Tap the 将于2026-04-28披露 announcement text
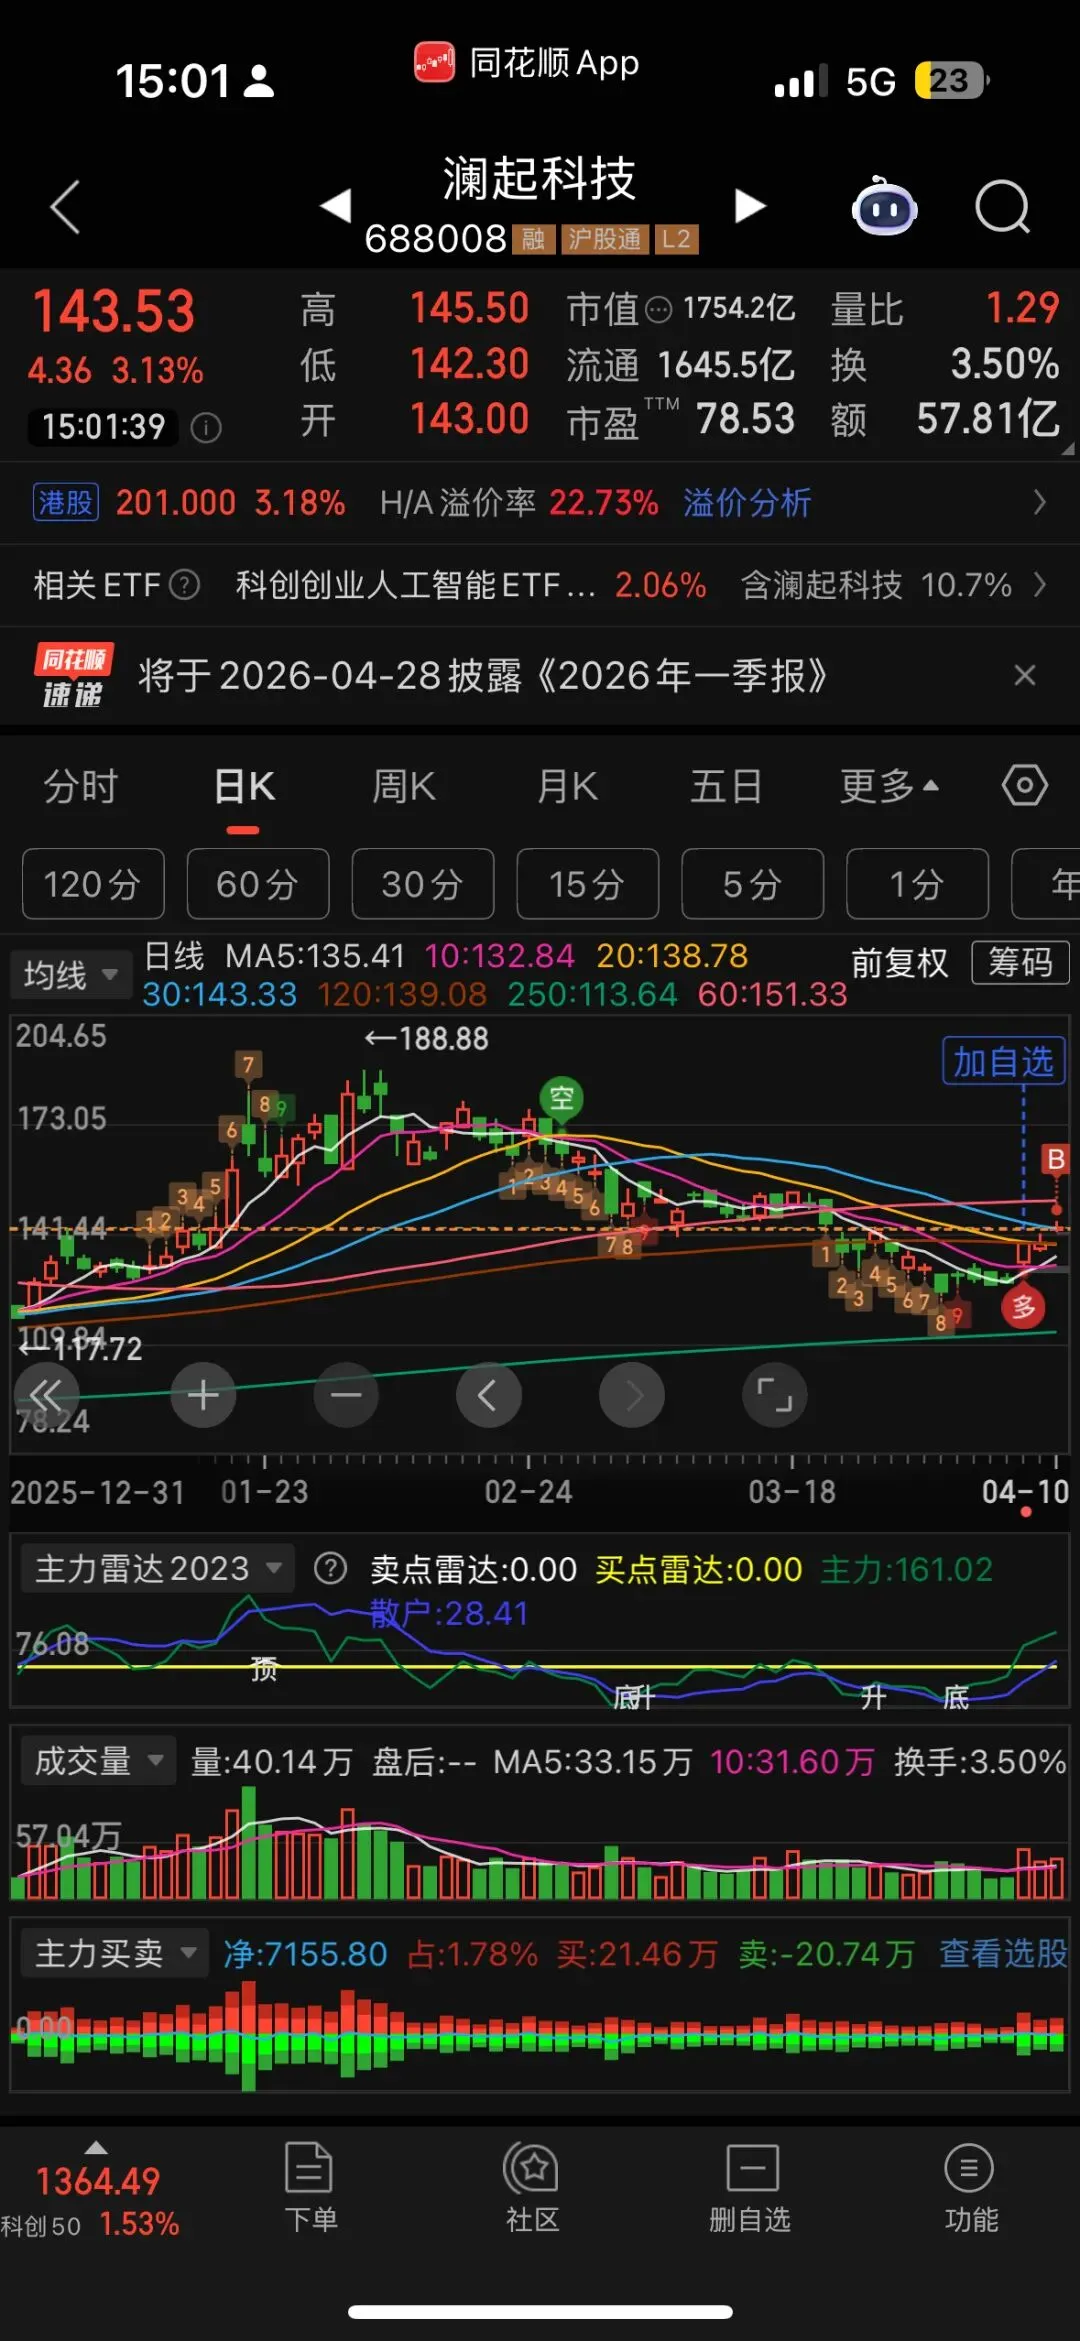This screenshot has width=1080, height=2341. [x=482, y=675]
